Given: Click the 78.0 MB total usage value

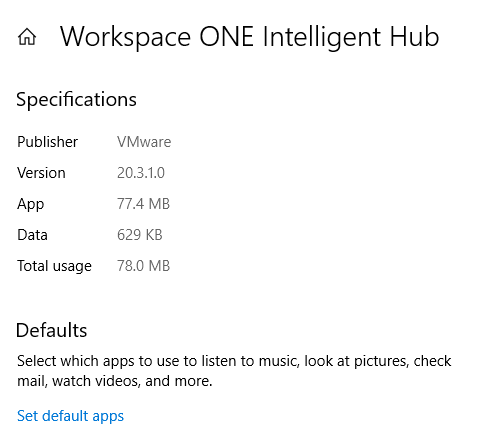Looking at the screenshot, I should coord(143,266).
